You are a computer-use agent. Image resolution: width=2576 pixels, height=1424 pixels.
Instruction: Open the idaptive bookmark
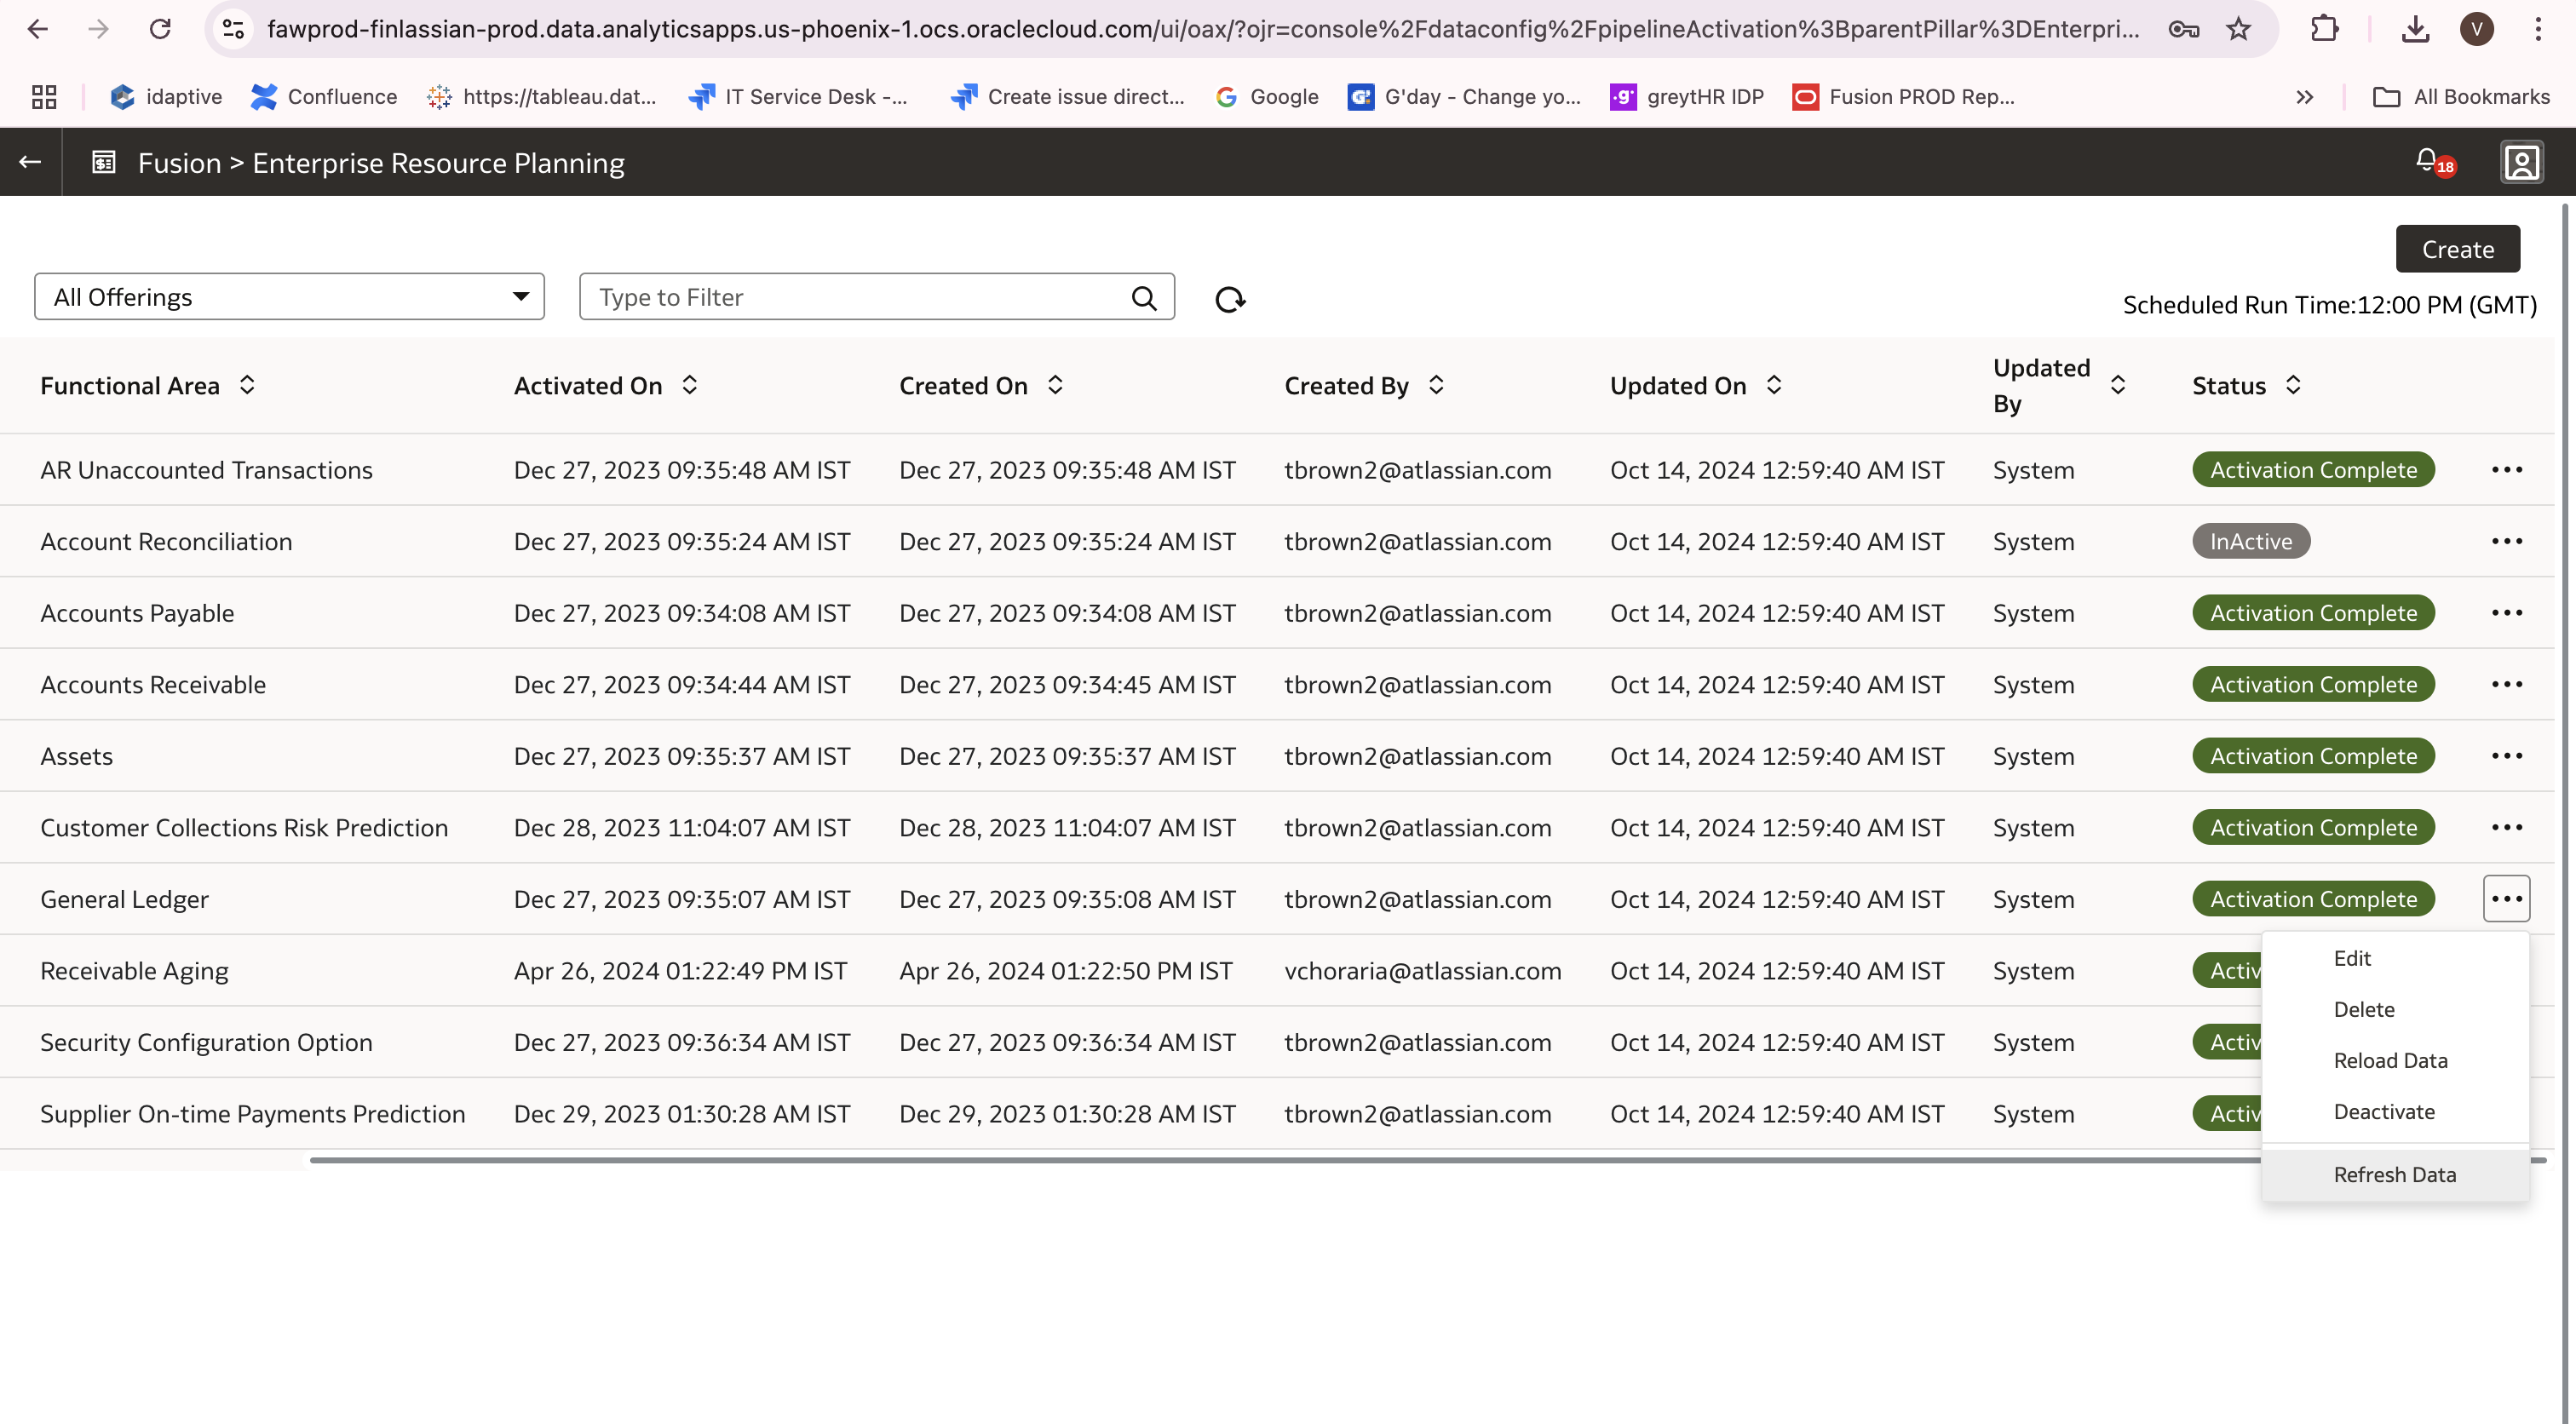(166, 97)
